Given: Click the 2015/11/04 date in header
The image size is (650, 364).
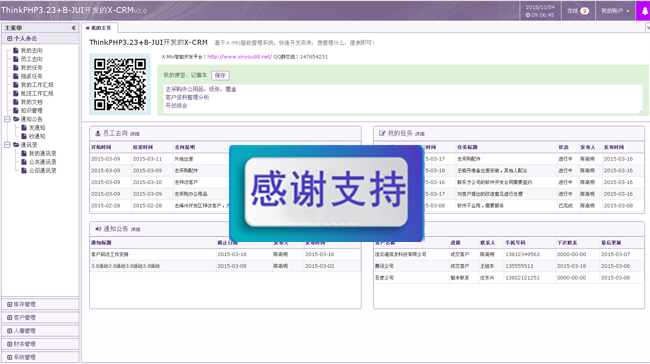Looking at the screenshot, I should click(540, 7).
